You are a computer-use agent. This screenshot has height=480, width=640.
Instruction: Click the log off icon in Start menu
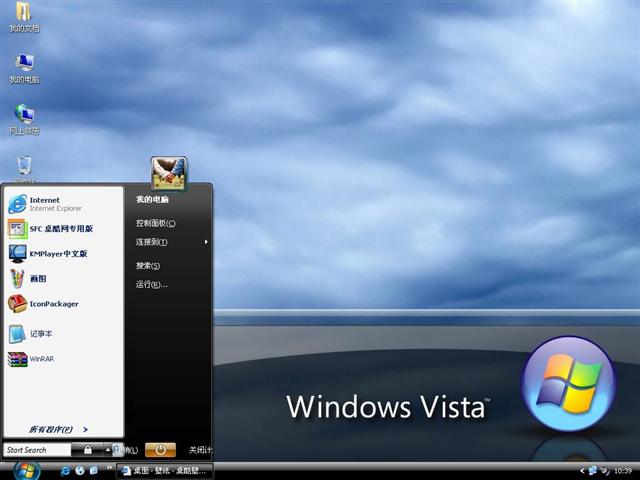(118, 450)
